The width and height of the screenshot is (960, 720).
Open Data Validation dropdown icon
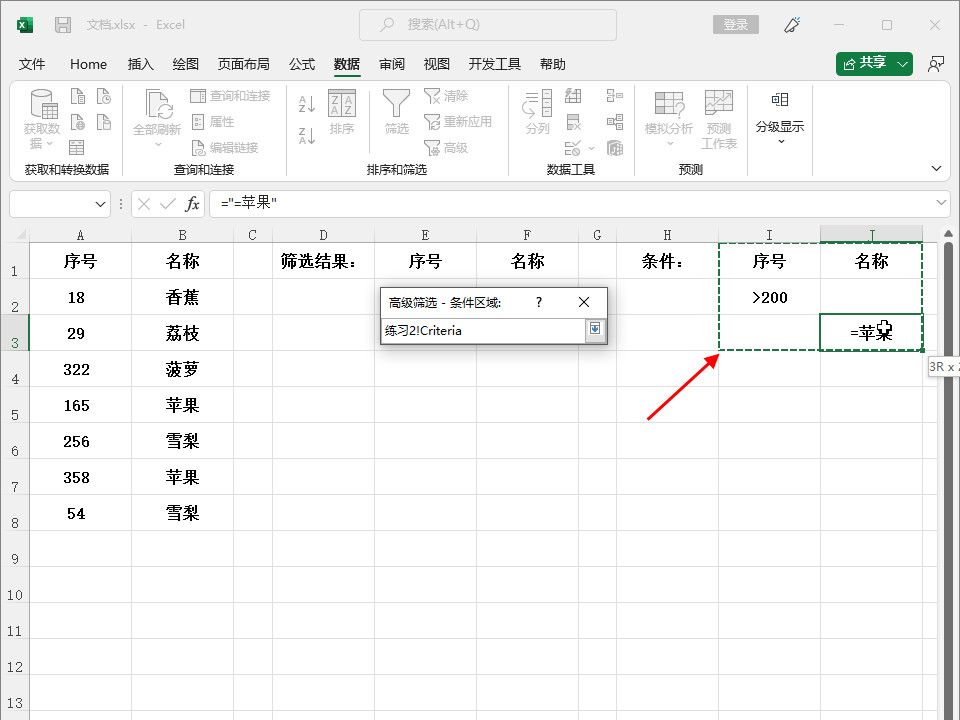(x=579, y=148)
